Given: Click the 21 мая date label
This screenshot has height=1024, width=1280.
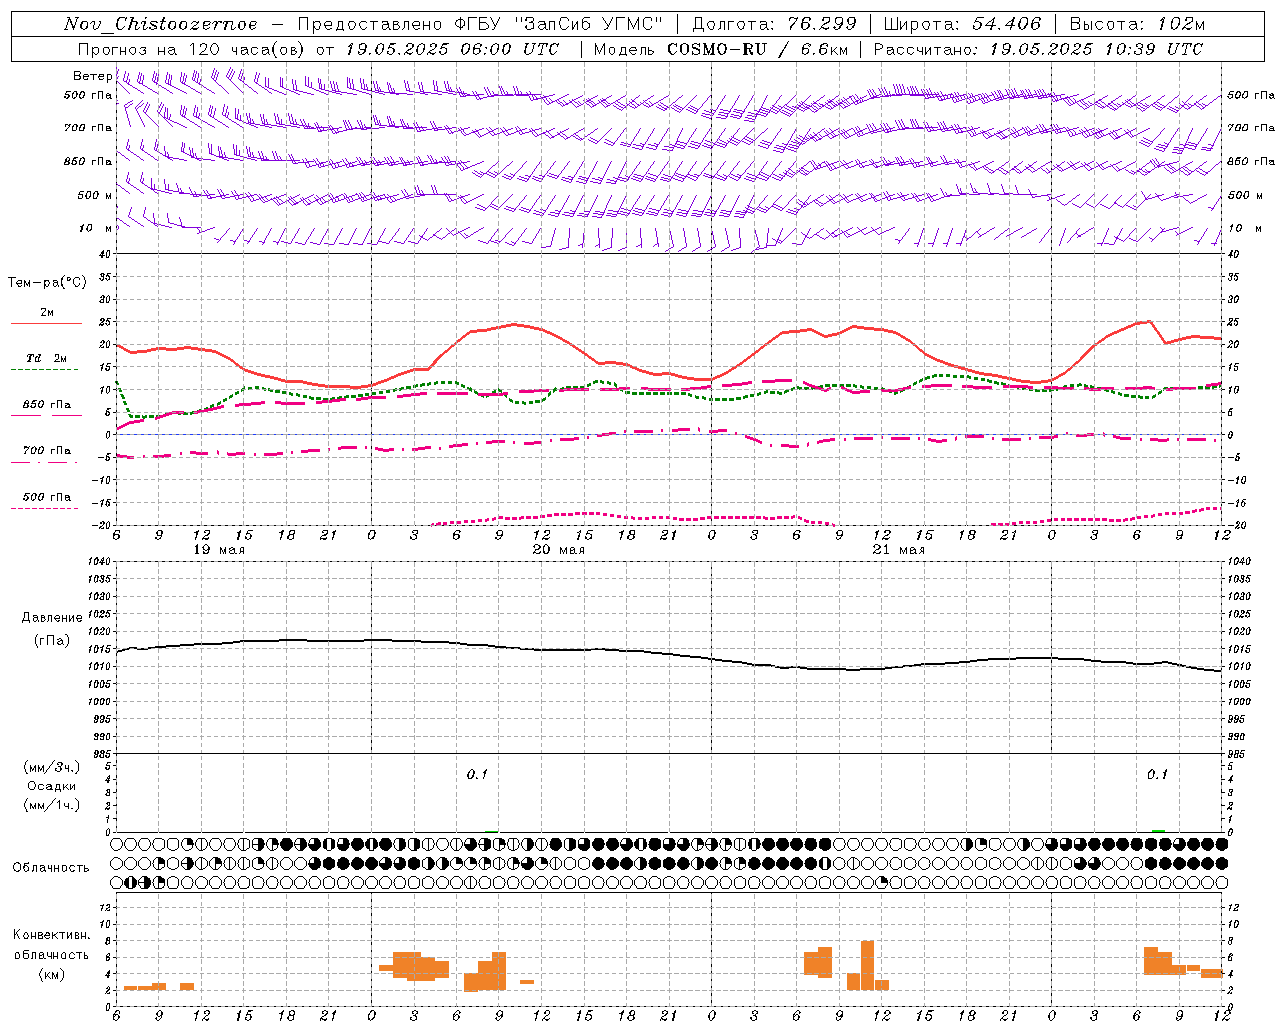Looking at the screenshot, I should coord(898,550).
